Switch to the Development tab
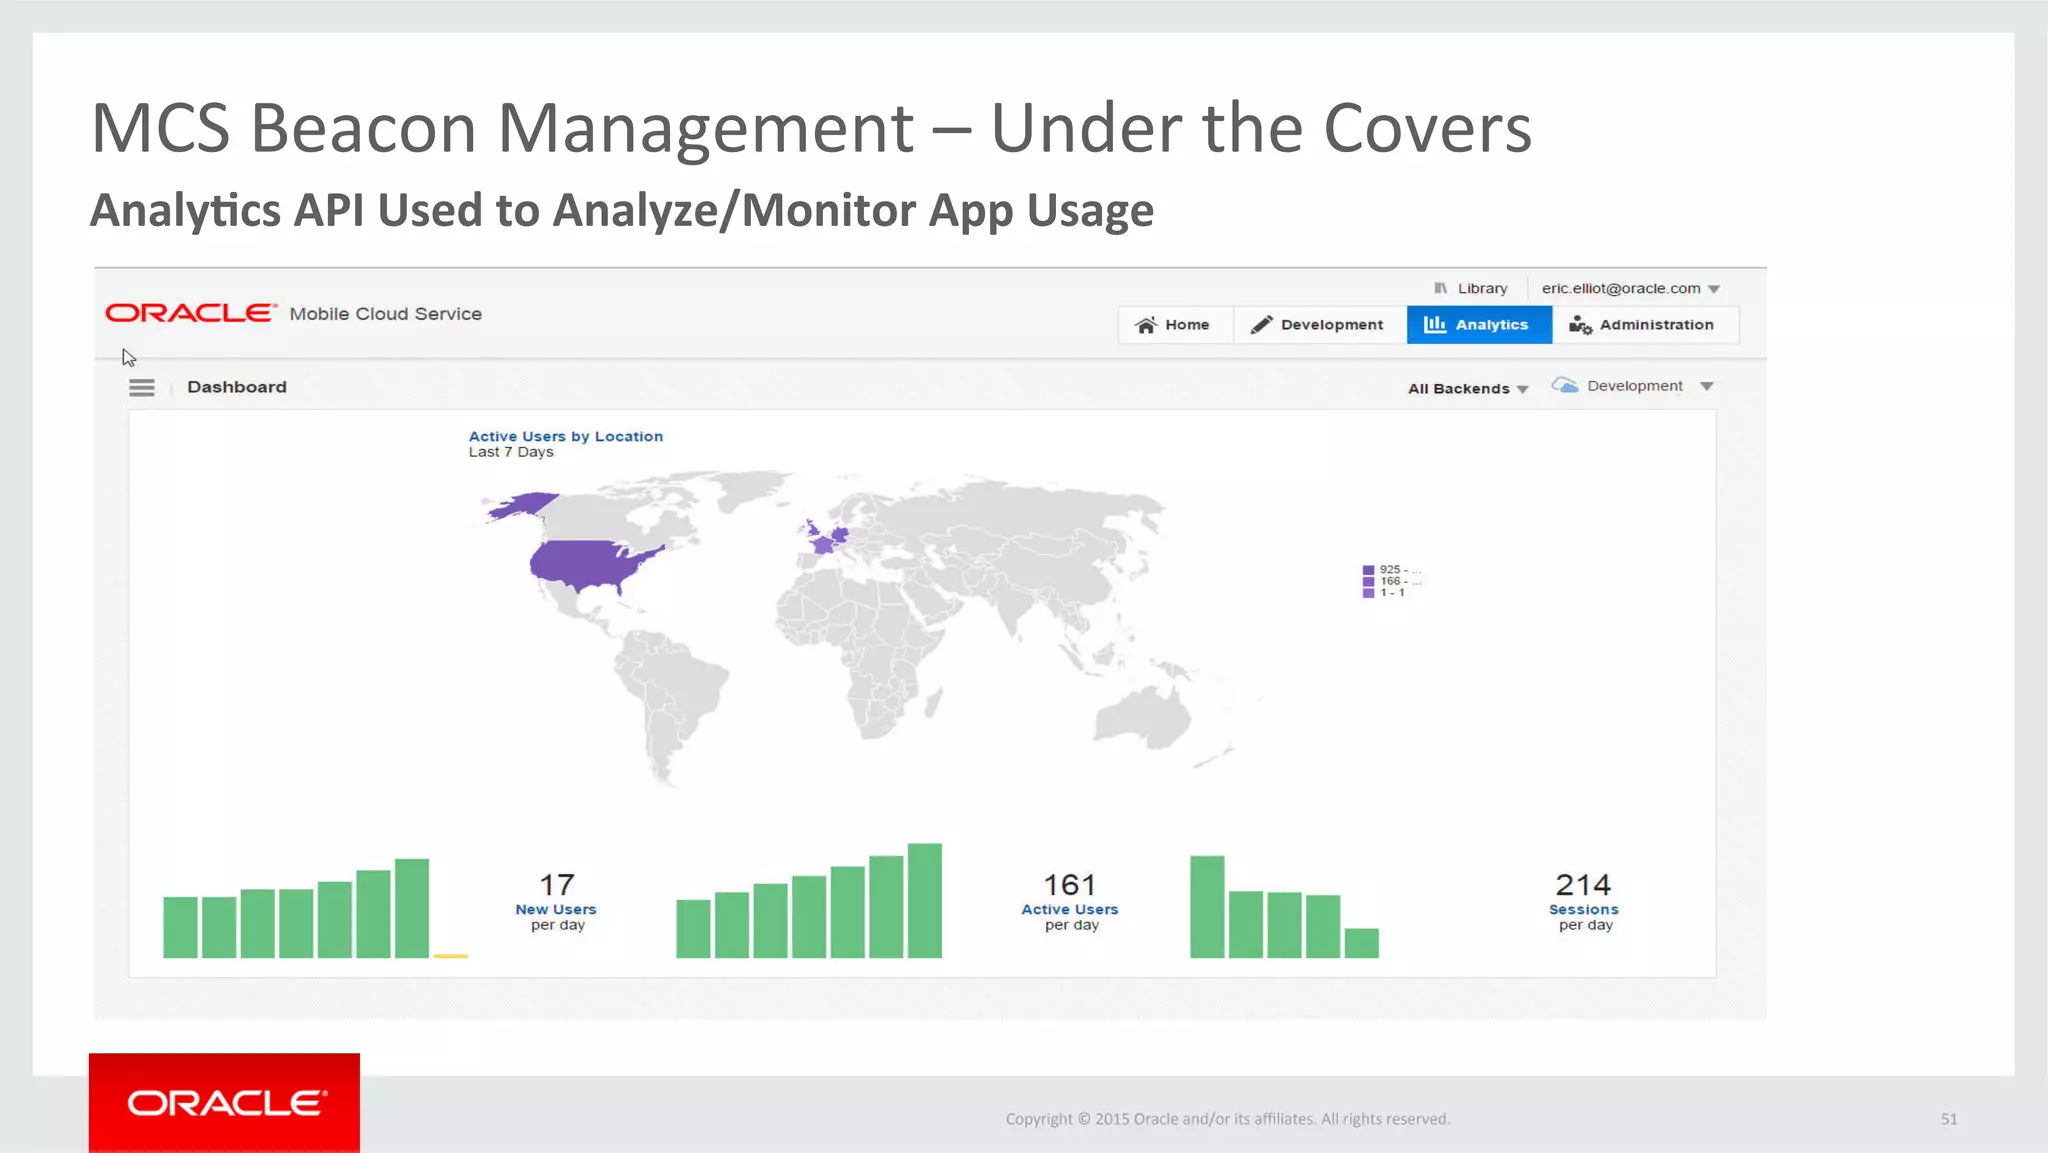 tap(1320, 325)
